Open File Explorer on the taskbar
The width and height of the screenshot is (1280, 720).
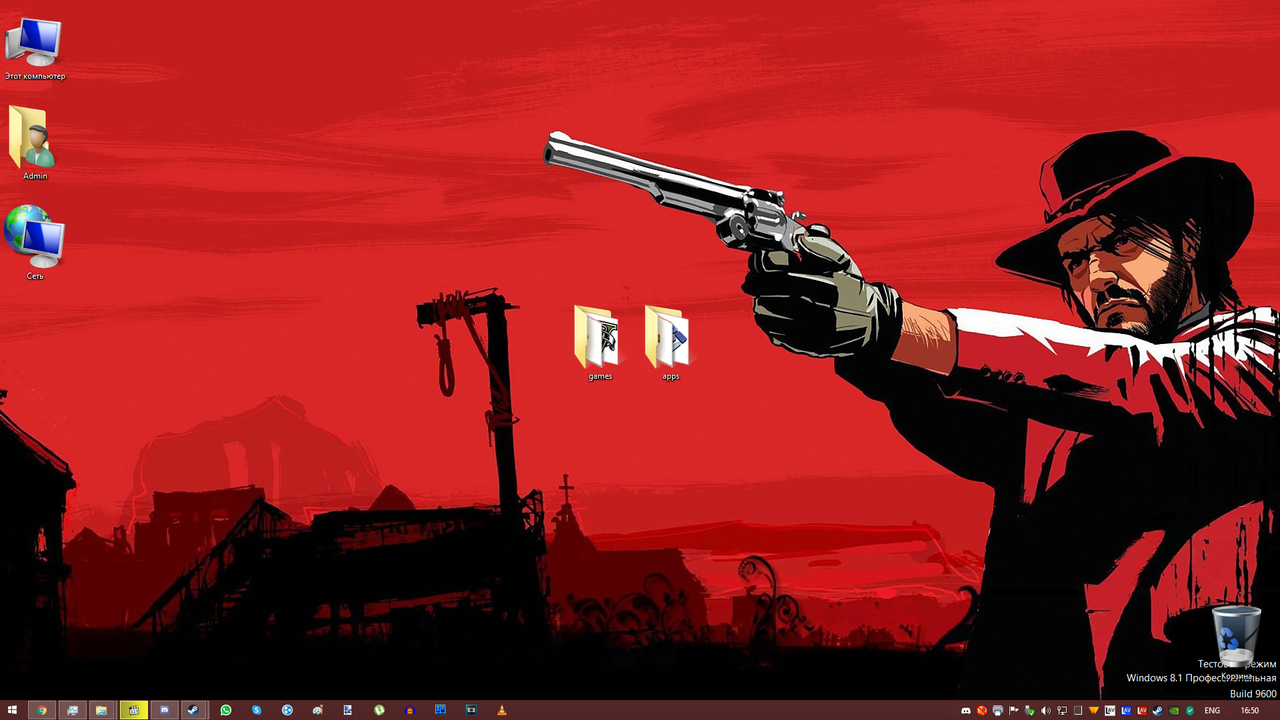(x=101, y=710)
